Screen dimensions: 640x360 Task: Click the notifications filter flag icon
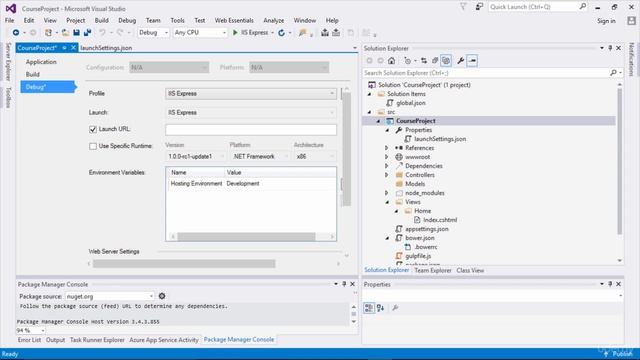(x=463, y=7)
